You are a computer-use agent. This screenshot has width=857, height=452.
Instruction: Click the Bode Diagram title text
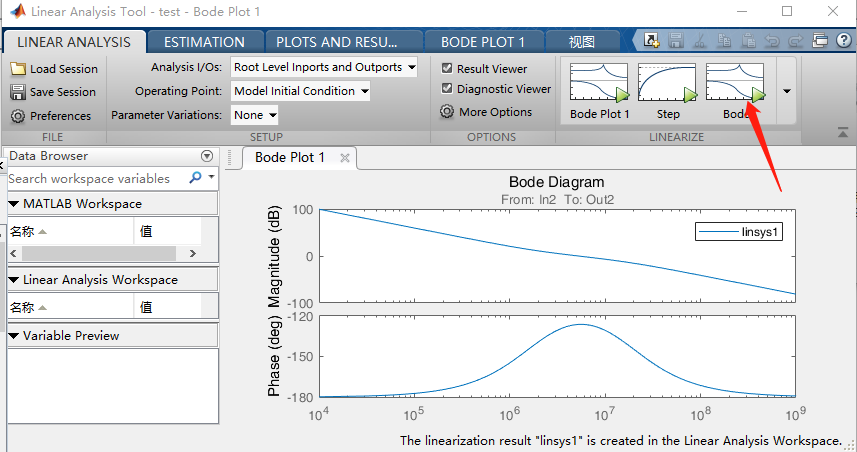coord(556,182)
